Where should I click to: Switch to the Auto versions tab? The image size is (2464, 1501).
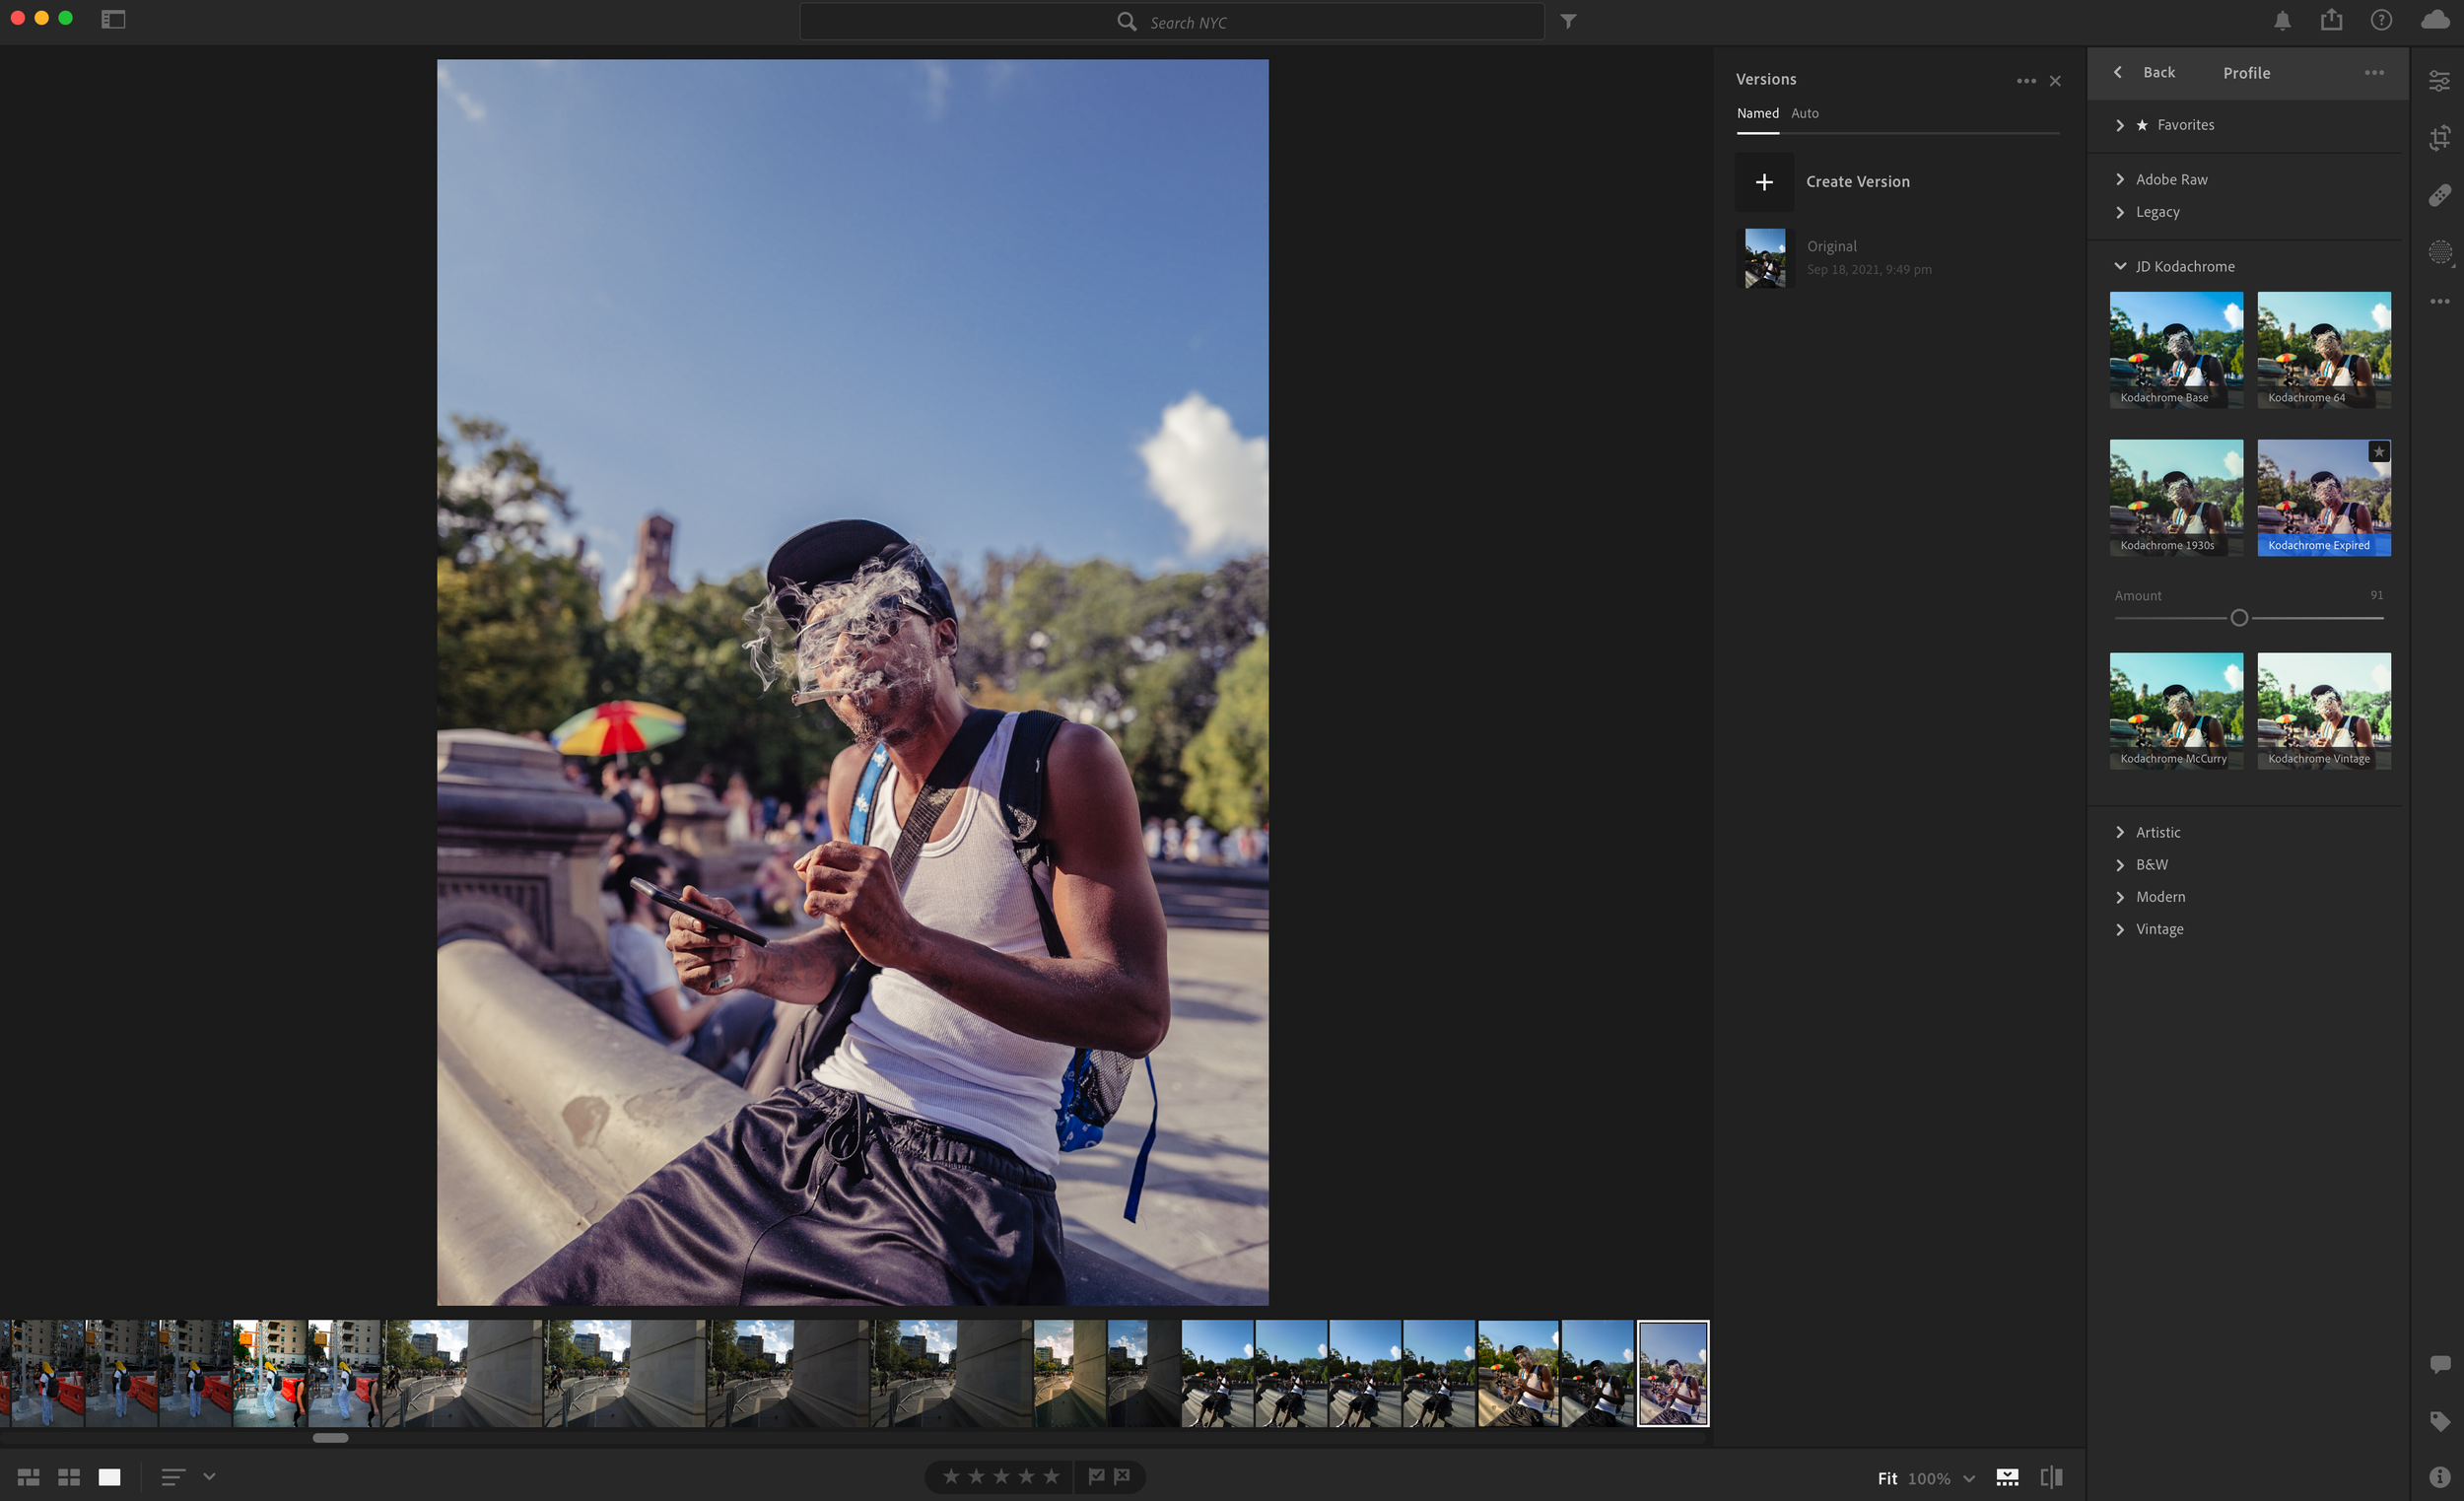[1804, 113]
